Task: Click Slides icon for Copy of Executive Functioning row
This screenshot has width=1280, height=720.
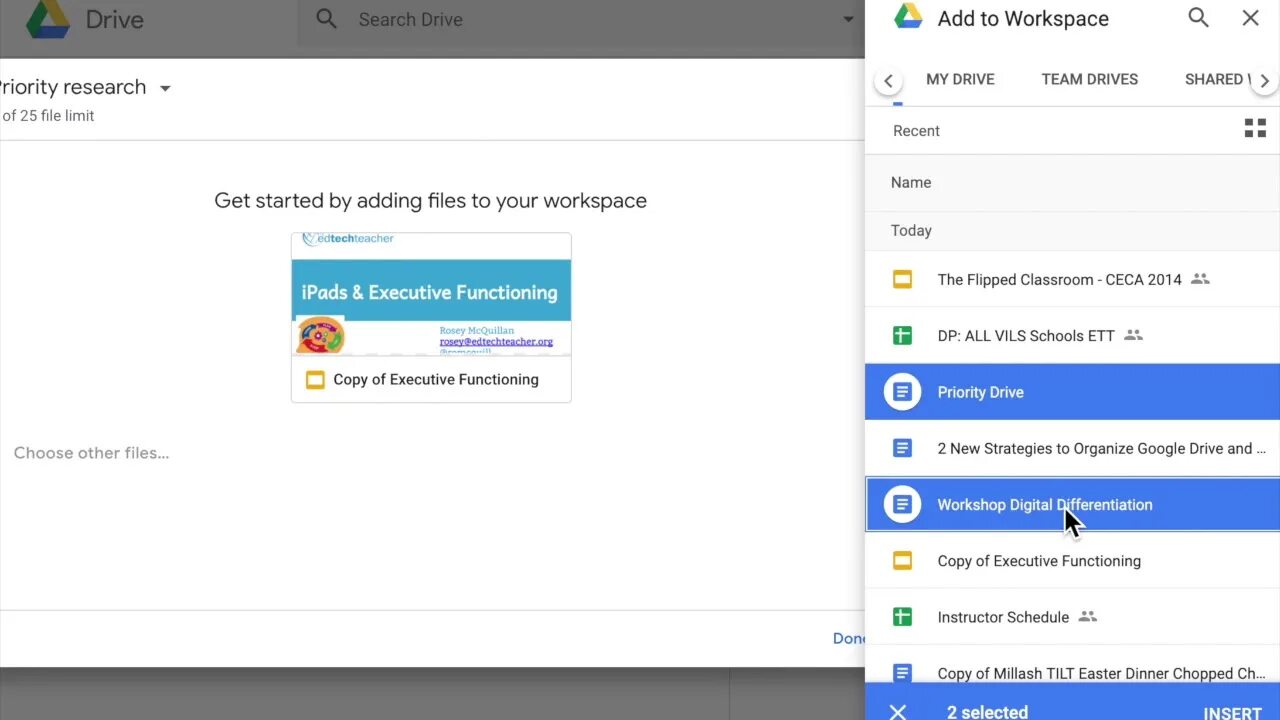Action: 902,561
